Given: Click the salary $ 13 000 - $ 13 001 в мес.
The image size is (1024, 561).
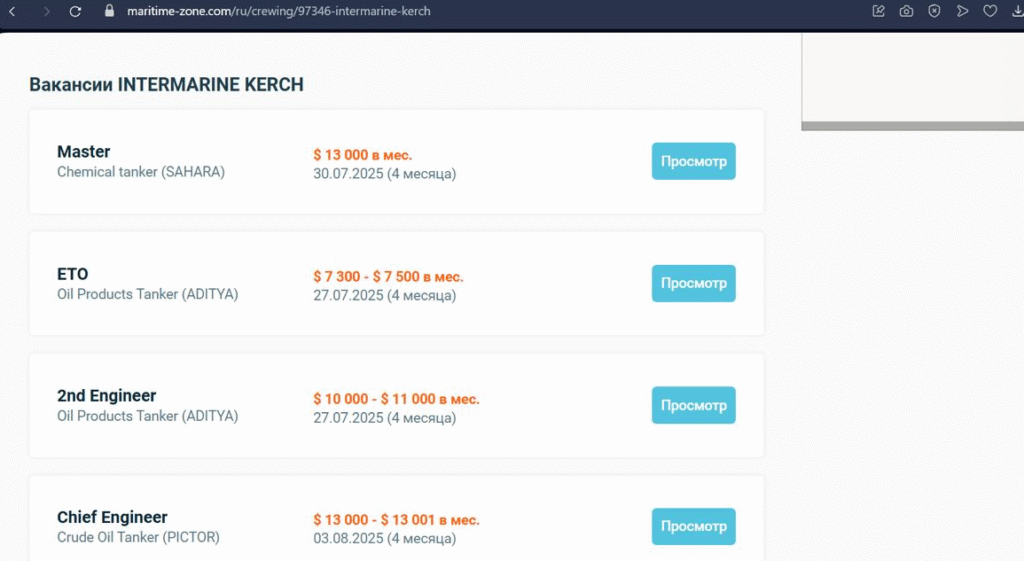Looking at the screenshot, I should point(396,520).
